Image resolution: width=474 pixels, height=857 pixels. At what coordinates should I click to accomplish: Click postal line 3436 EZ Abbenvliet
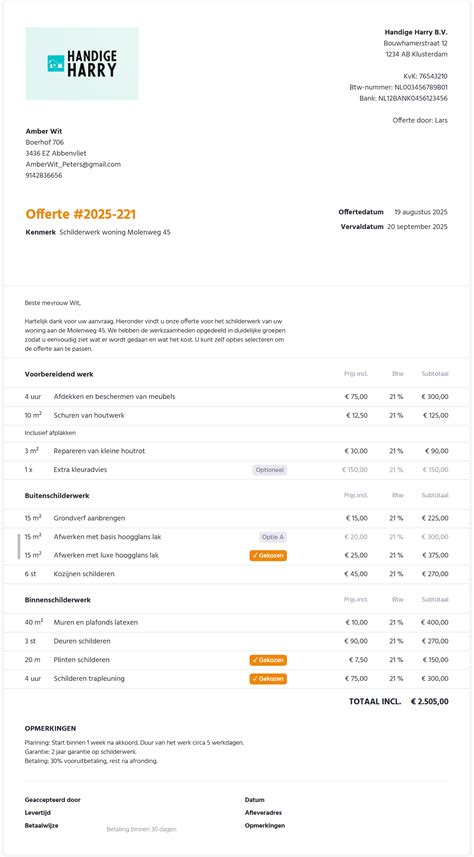56,153
